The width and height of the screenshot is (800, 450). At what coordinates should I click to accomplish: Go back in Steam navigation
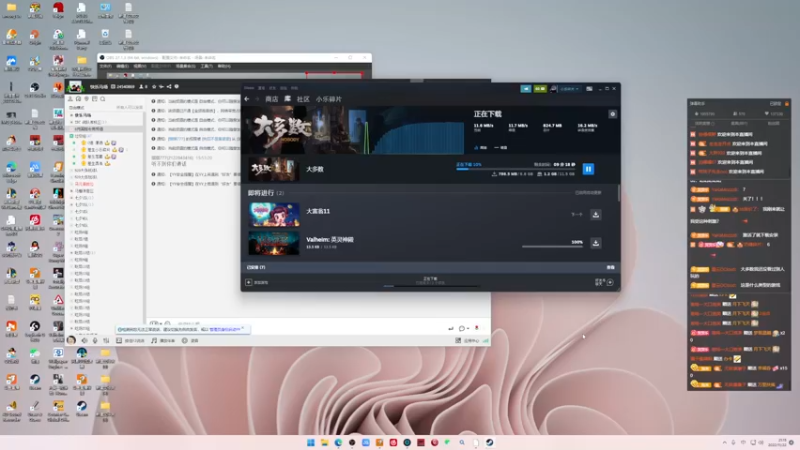click(247, 99)
